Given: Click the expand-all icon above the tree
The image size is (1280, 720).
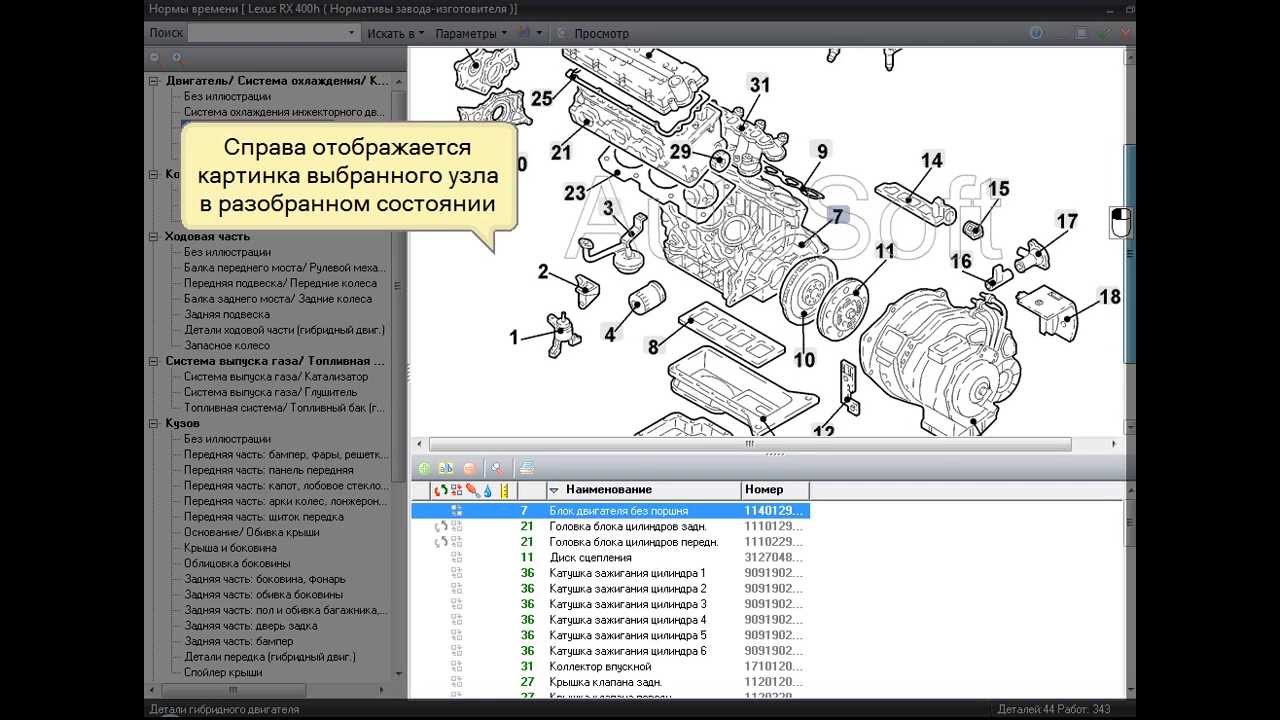Looking at the screenshot, I should tap(176, 58).
